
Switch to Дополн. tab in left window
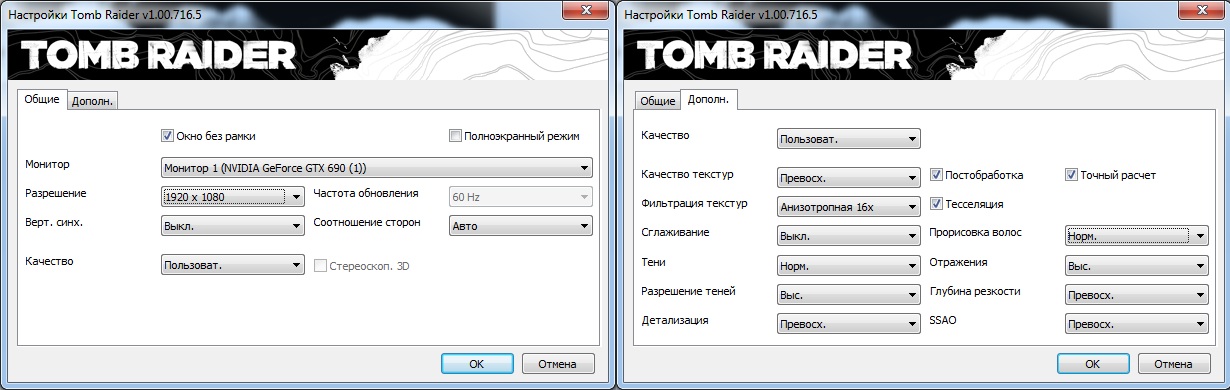coord(93,100)
